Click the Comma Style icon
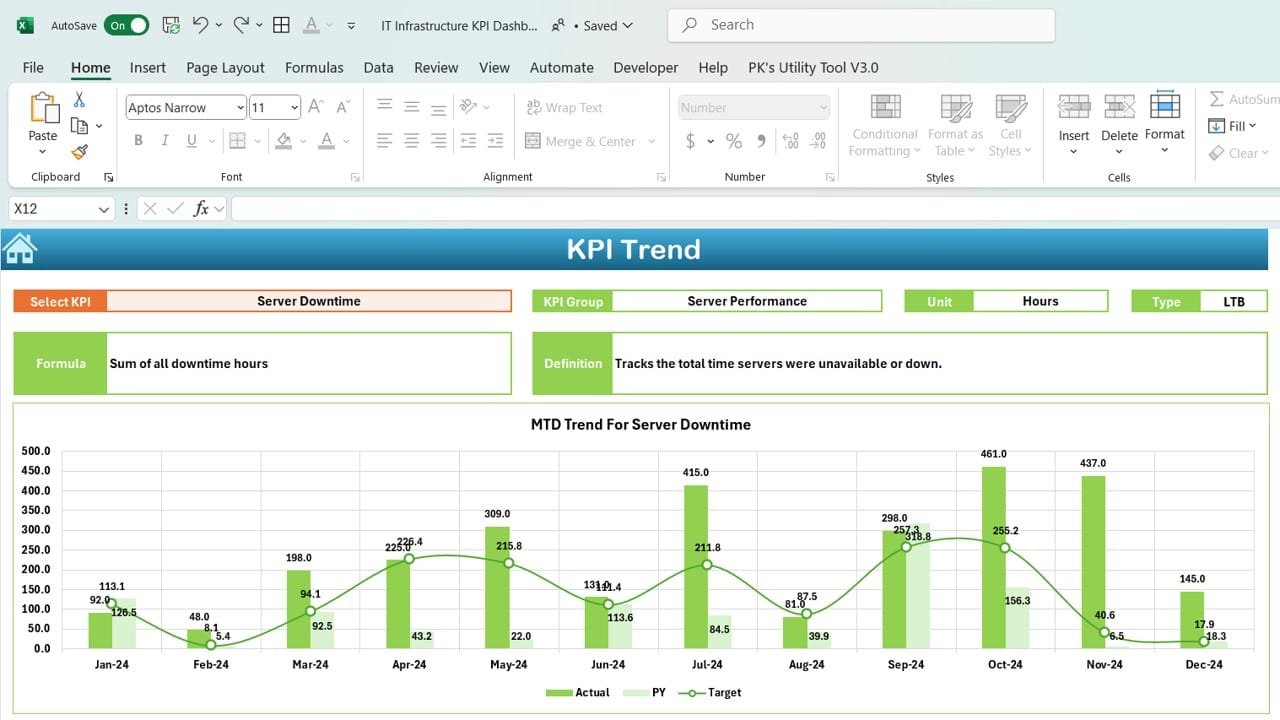The image size is (1280, 720). 760,141
